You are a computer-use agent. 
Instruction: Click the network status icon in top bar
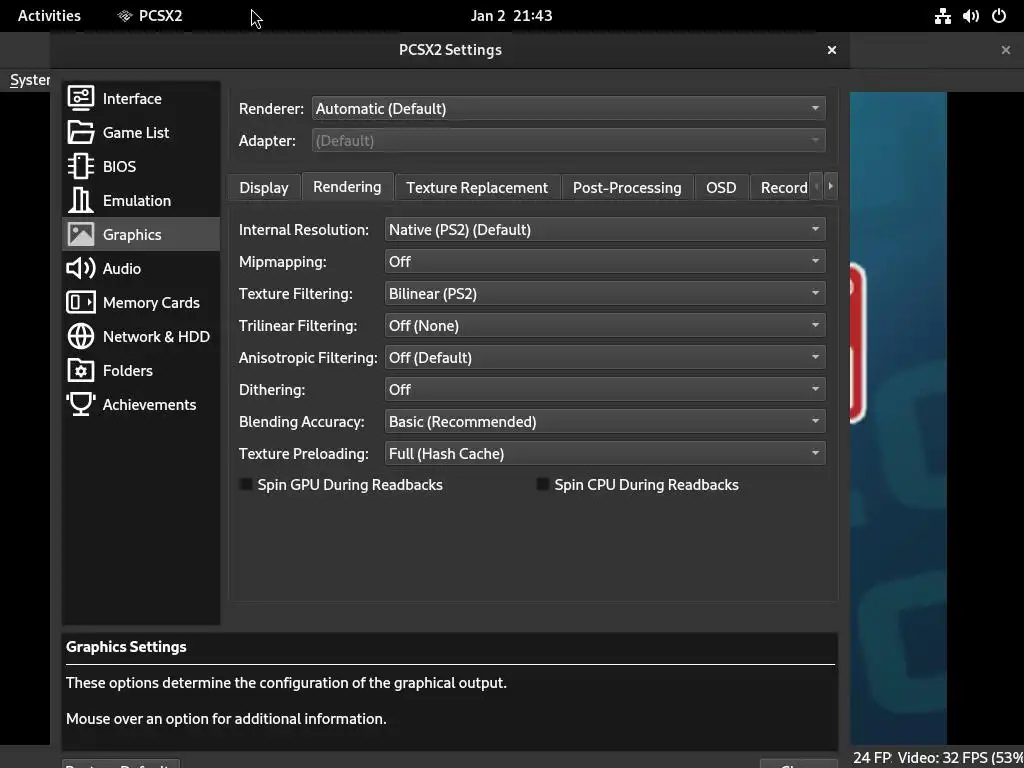tap(942, 16)
